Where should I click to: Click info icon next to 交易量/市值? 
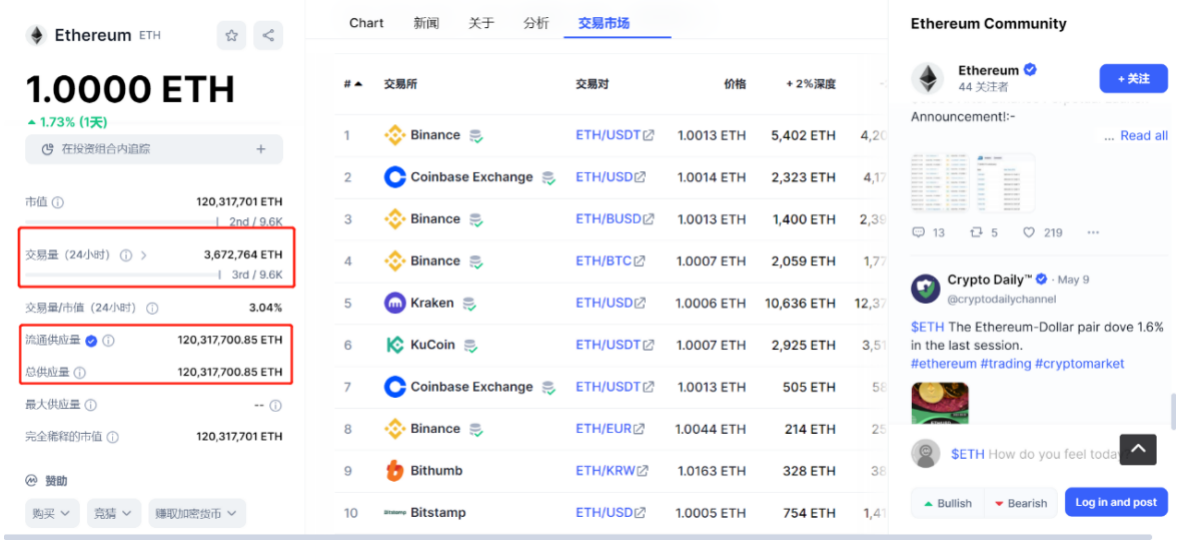click(152, 308)
